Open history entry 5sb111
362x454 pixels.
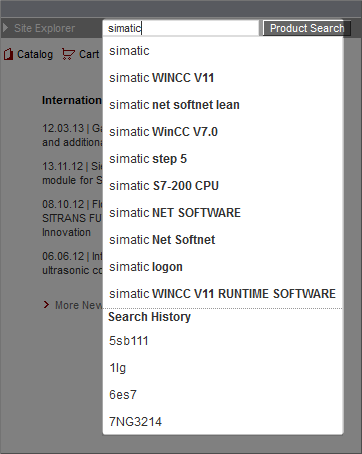tap(223, 341)
